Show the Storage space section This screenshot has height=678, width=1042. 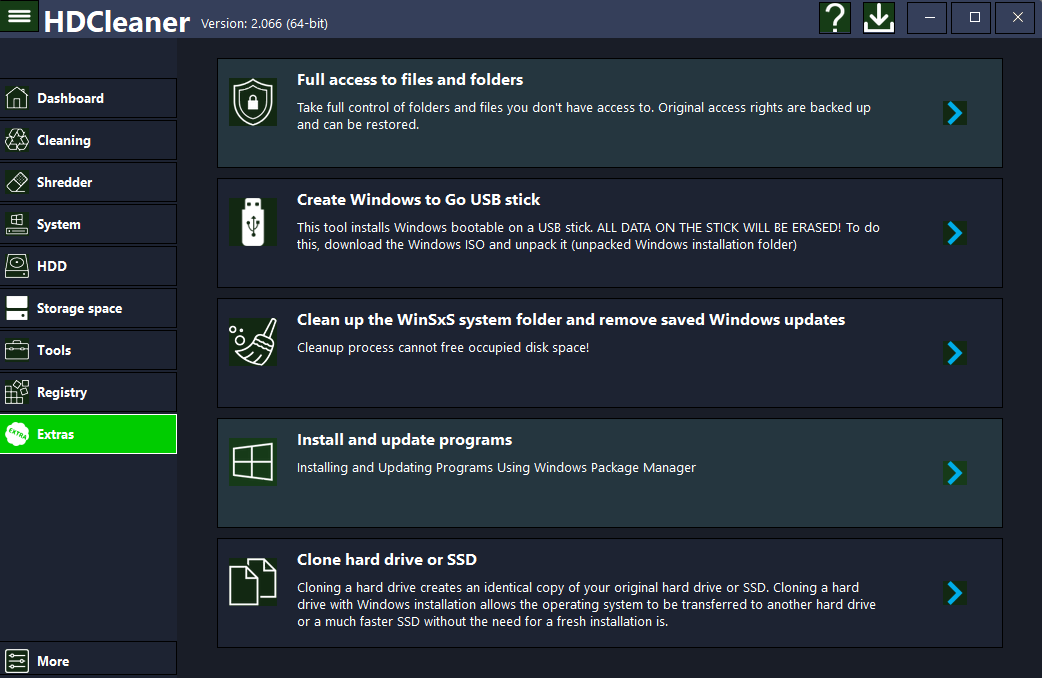(x=88, y=308)
